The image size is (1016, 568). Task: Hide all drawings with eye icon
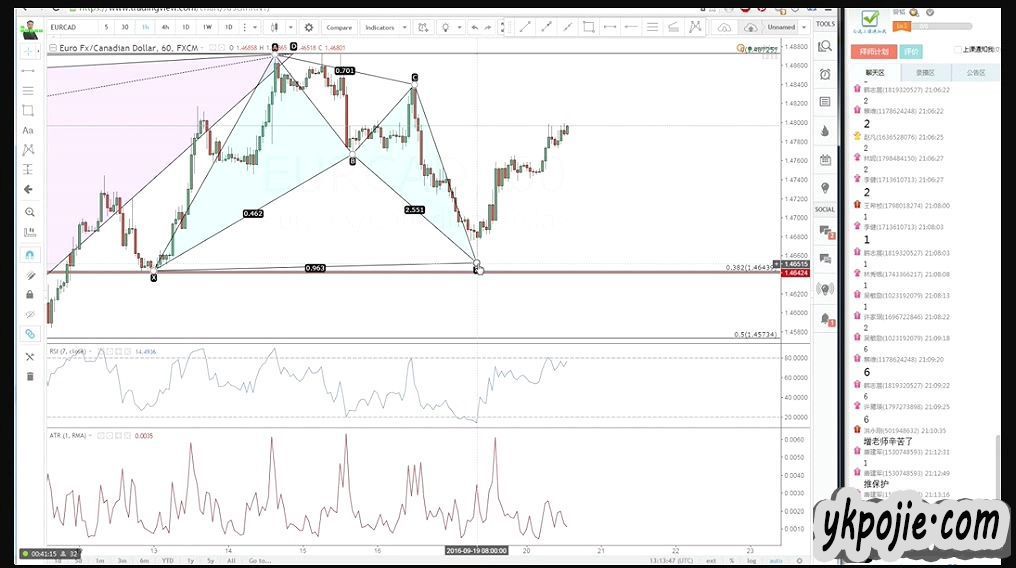click(28, 313)
